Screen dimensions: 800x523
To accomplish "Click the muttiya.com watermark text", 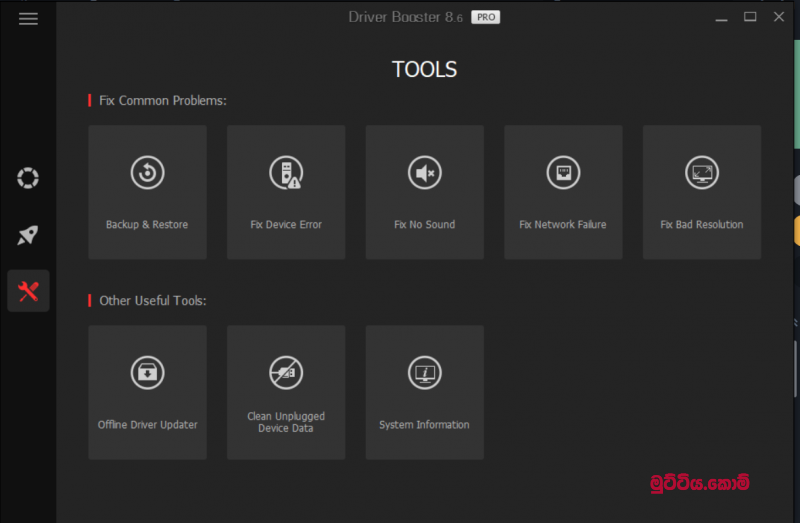I will (x=696, y=483).
